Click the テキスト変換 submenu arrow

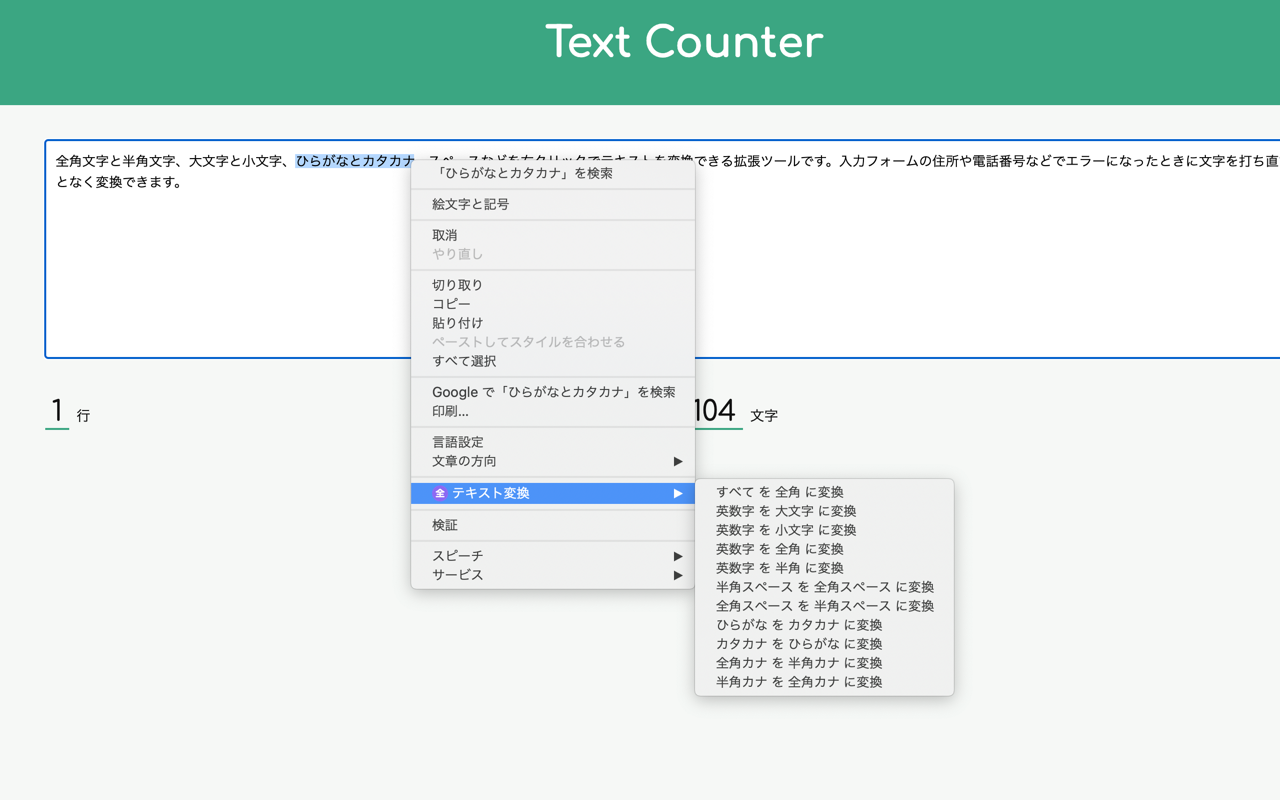pos(678,493)
